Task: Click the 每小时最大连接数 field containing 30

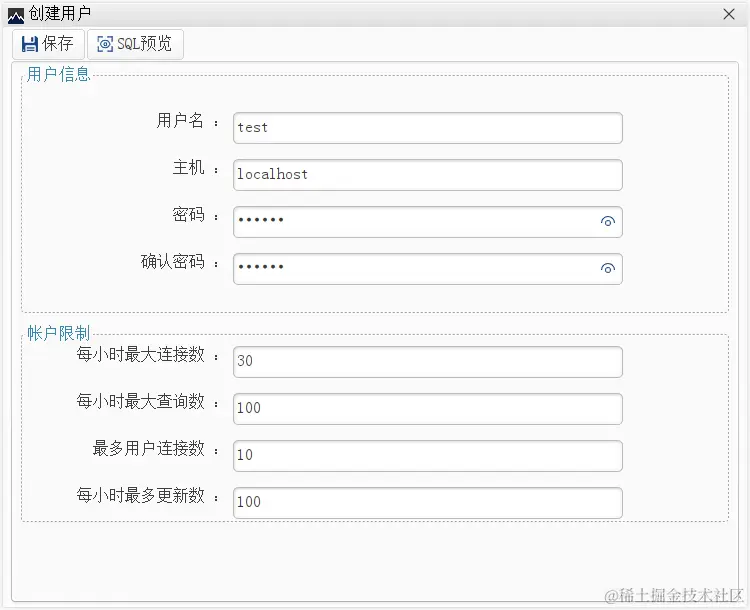Action: click(428, 362)
